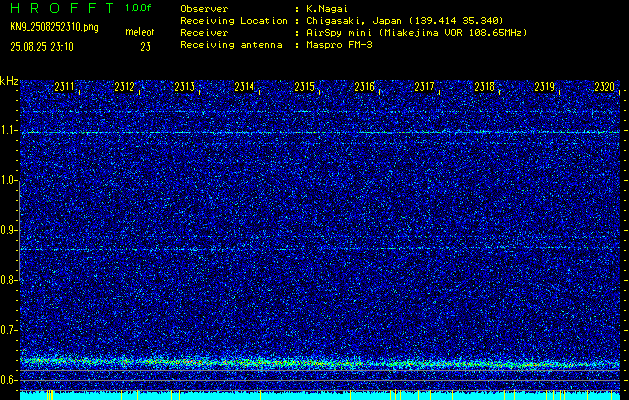Click the 2316 time marker
This screenshot has height=400, width=629.
point(365,87)
